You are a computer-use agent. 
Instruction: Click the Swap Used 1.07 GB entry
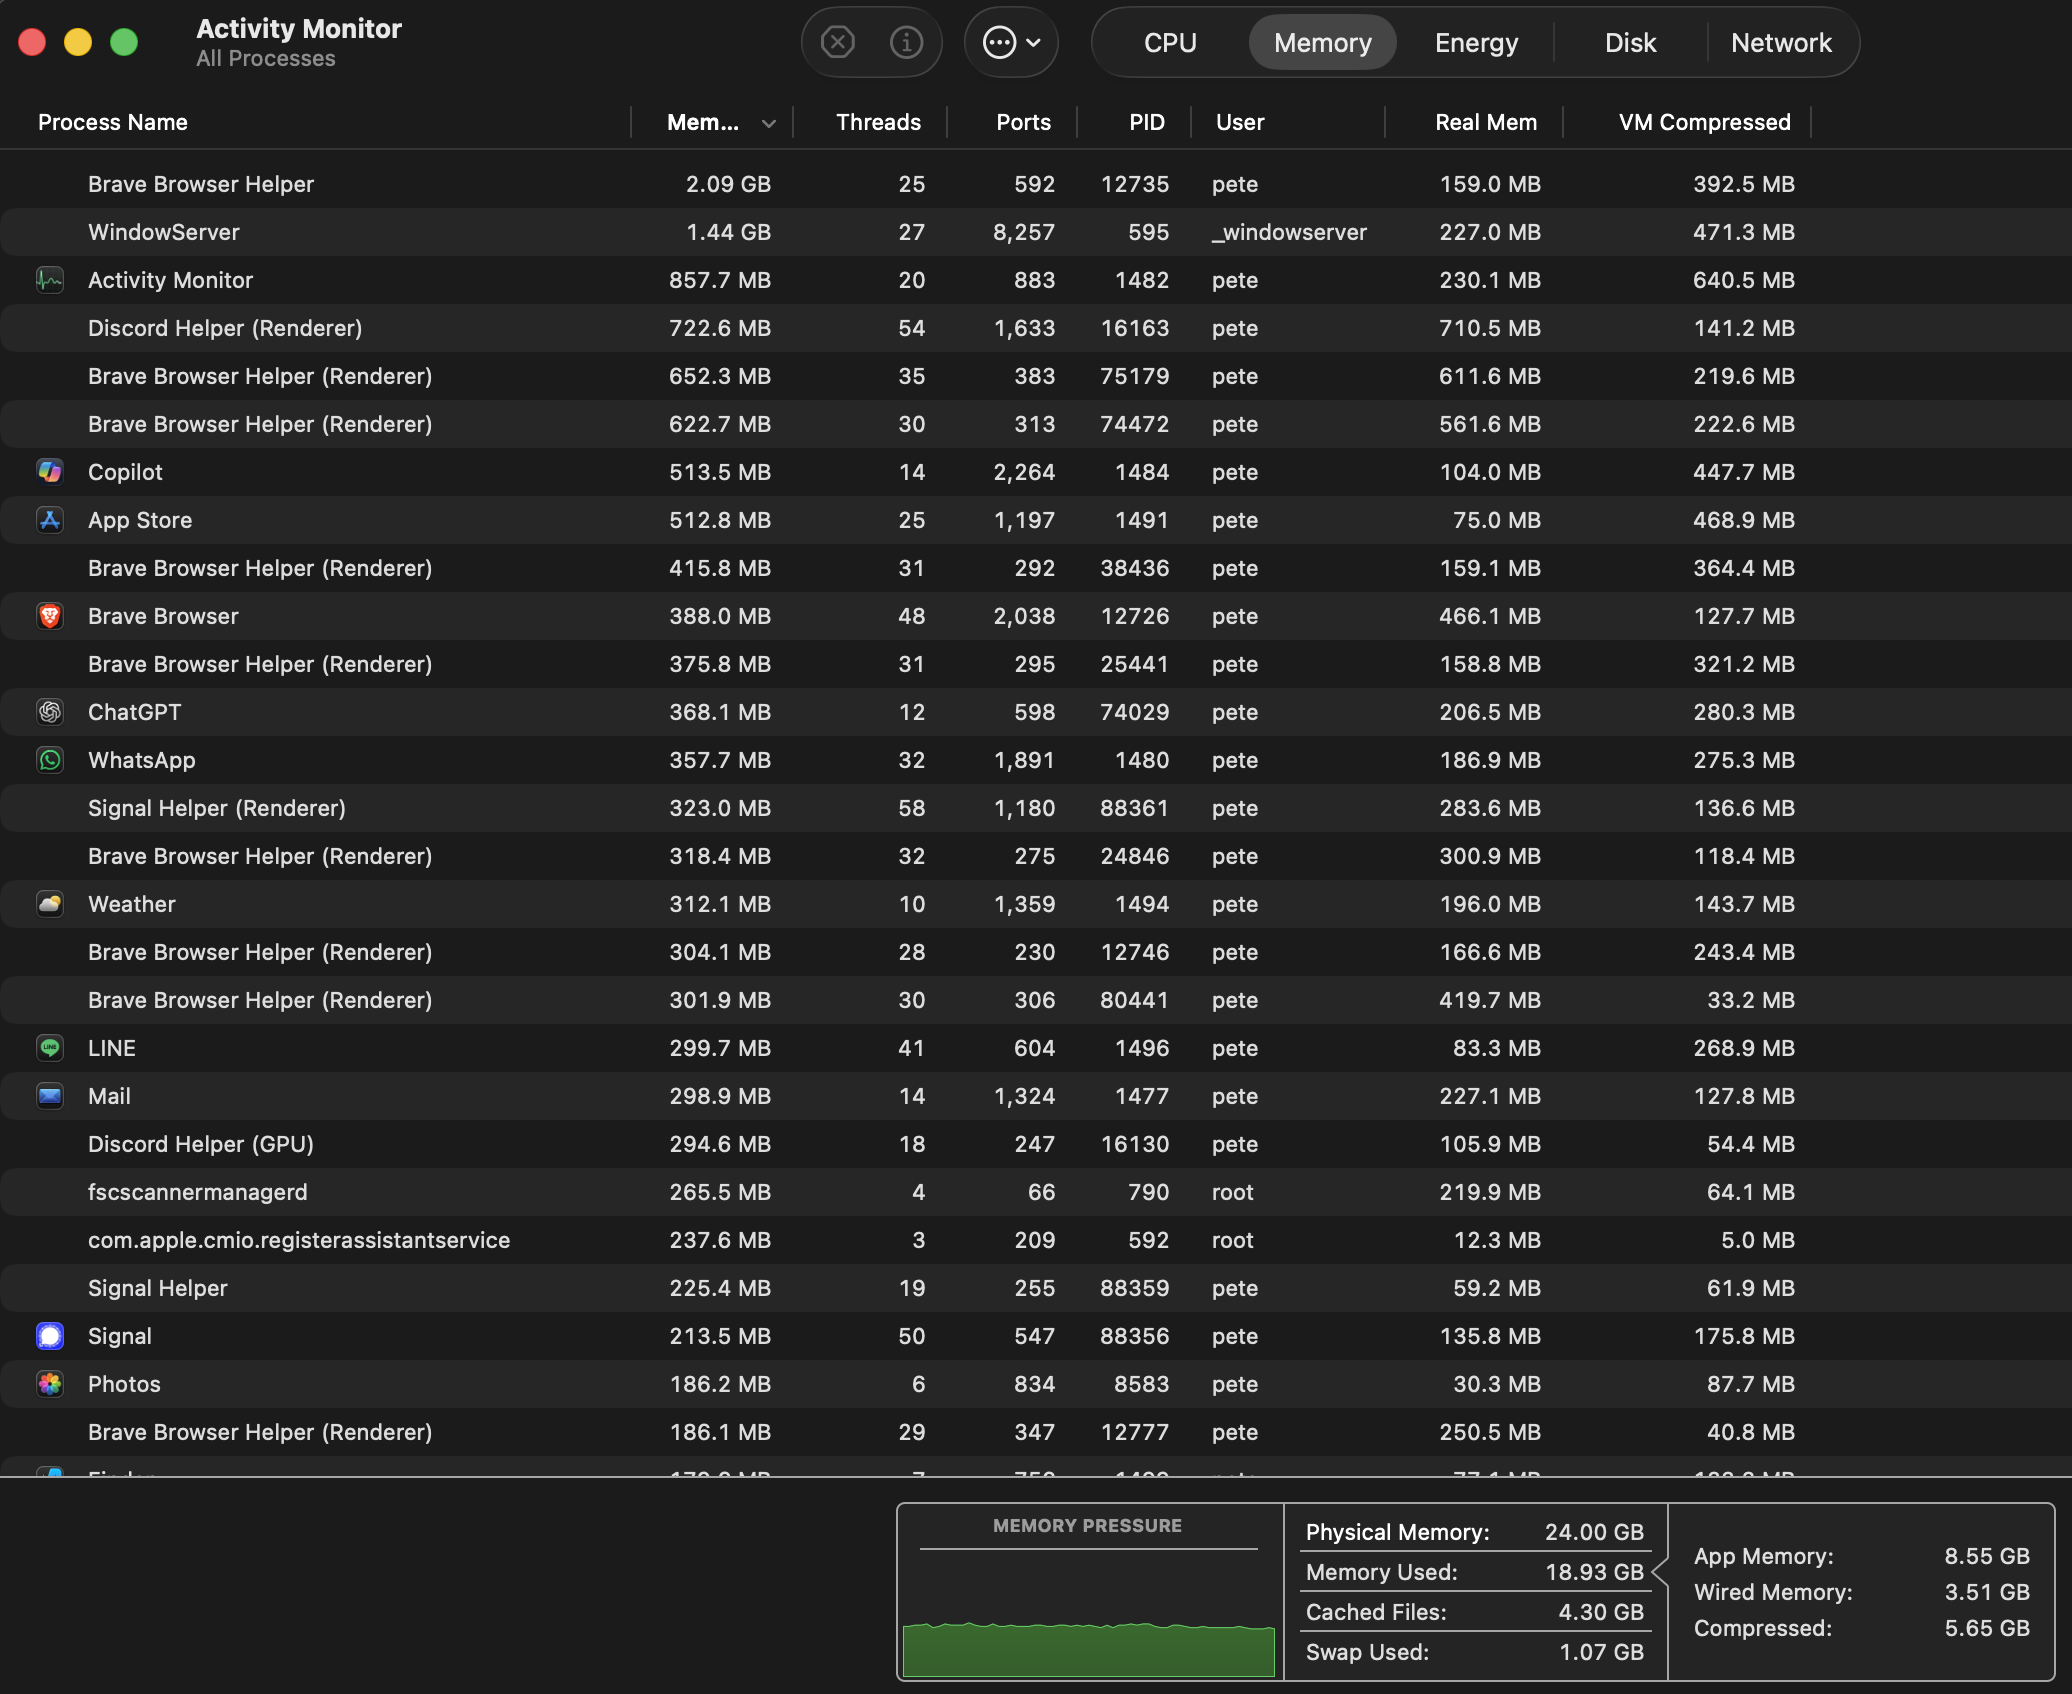pyautogui.click(x=1475, y=1652)
